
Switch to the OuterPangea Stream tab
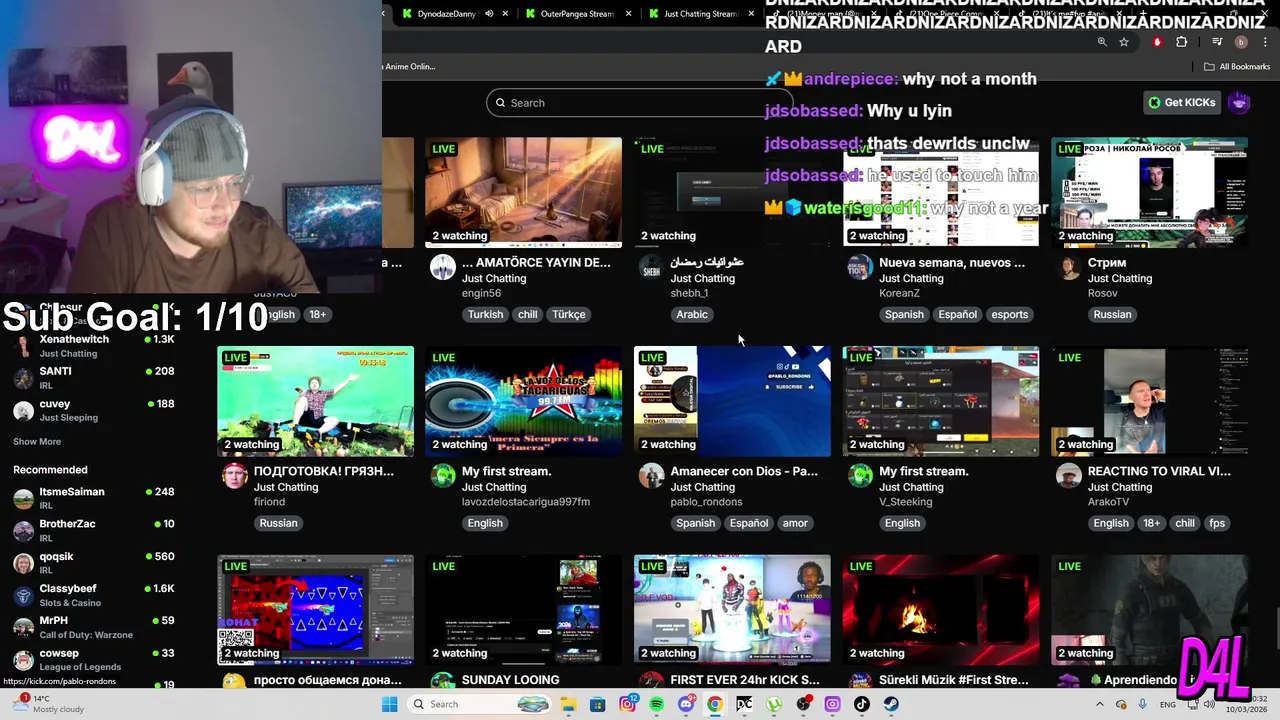(x=577, y=14)
